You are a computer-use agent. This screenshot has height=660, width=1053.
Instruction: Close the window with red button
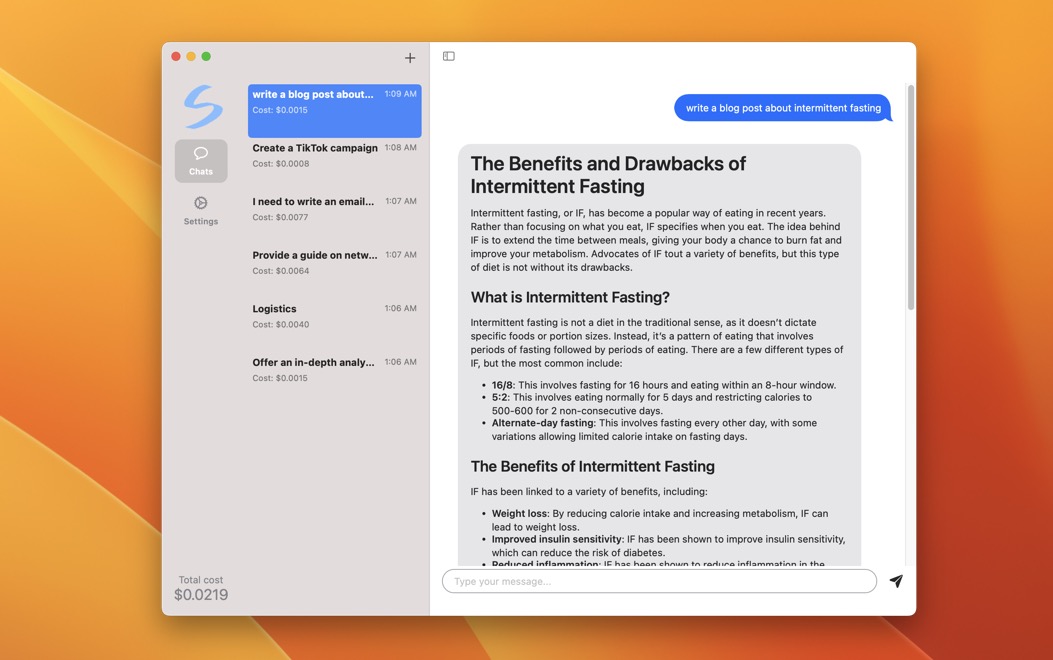176,56
